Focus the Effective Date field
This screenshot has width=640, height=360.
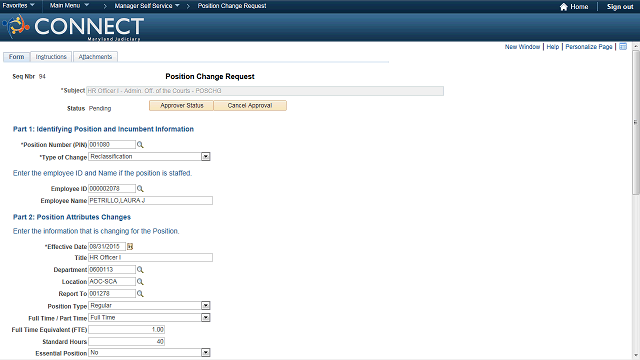click(x=107, y=247)
